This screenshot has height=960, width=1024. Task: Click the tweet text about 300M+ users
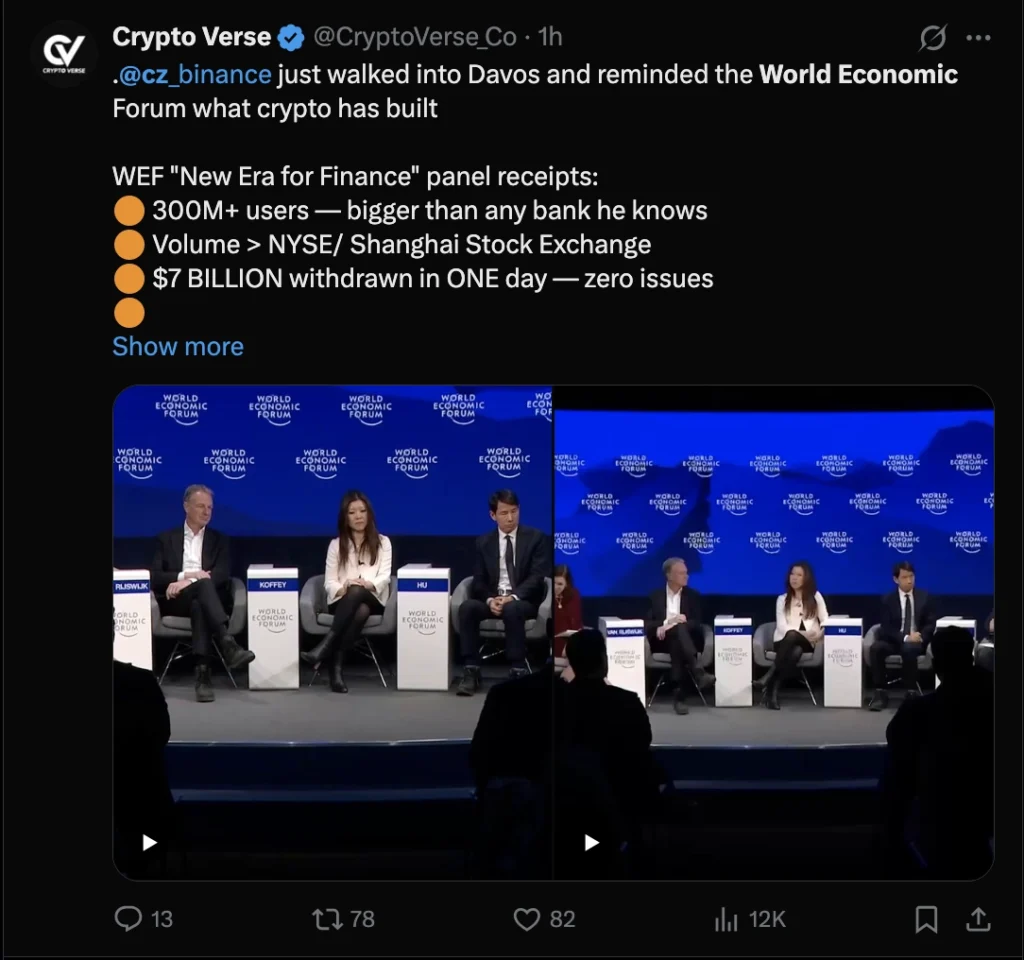click(430, 211)
